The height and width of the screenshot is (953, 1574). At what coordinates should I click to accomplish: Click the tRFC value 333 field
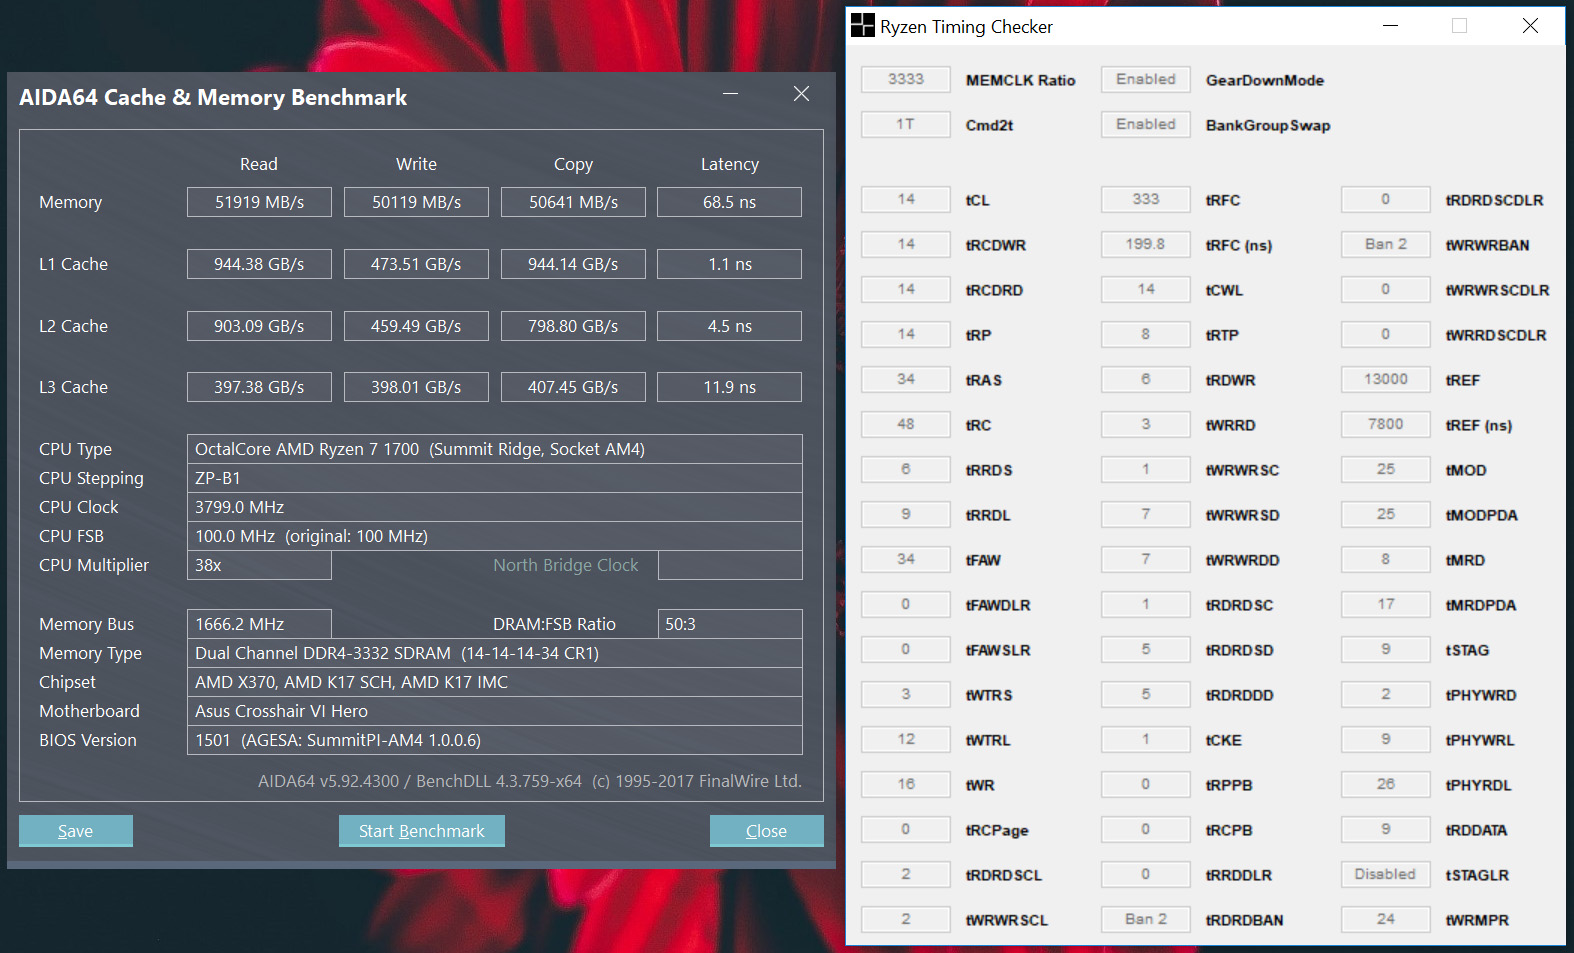[1146, 199]
